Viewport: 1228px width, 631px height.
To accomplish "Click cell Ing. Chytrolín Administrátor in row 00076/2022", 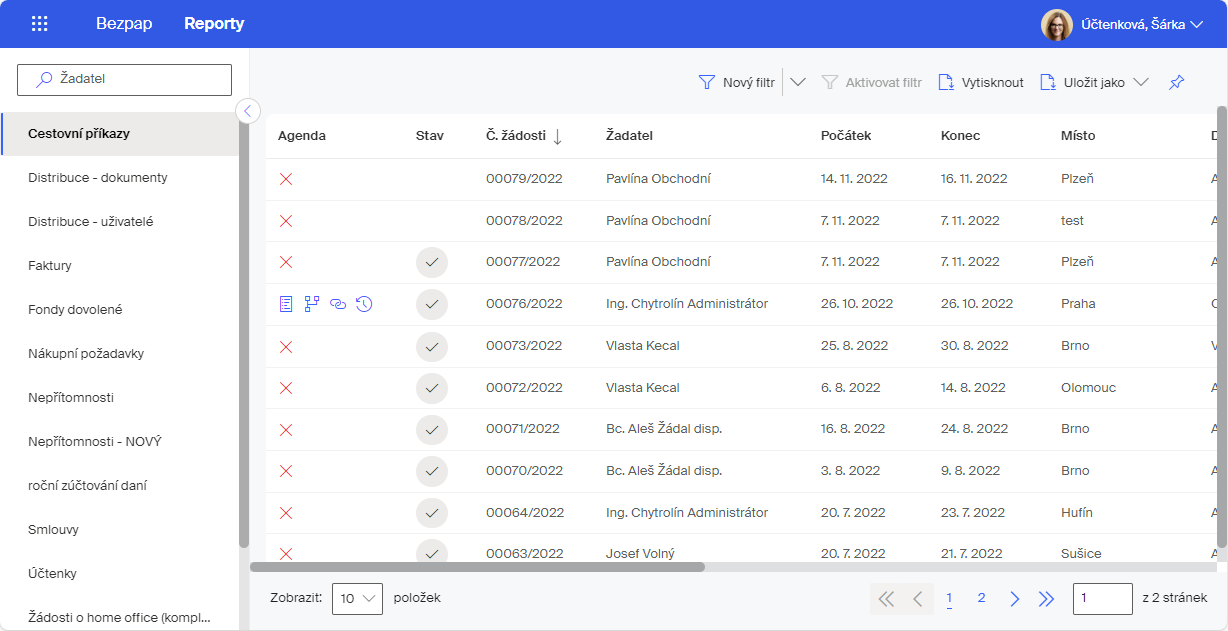I will [687, 304].
